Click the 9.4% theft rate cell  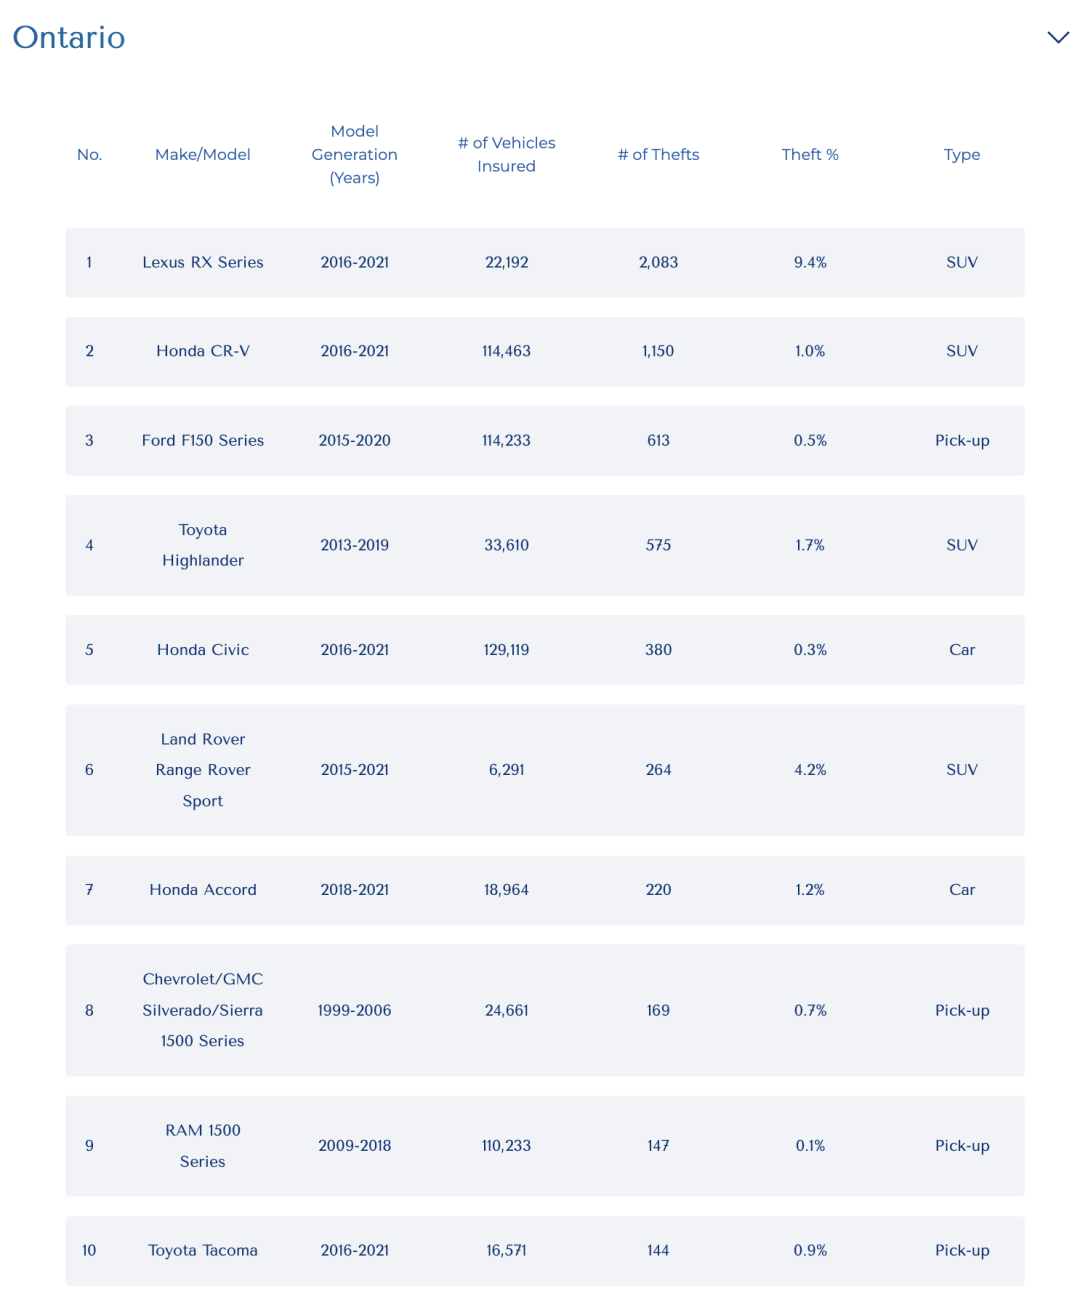(x=810, y=262)
